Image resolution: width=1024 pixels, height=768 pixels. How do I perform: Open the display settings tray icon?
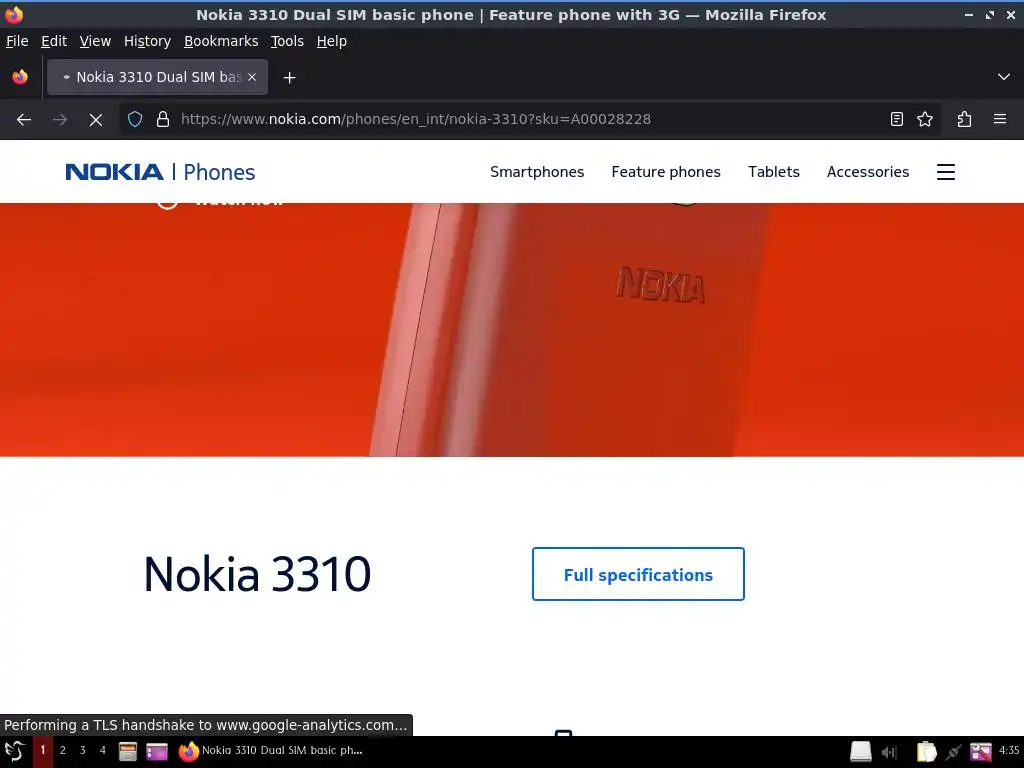[x=981, y=752]
